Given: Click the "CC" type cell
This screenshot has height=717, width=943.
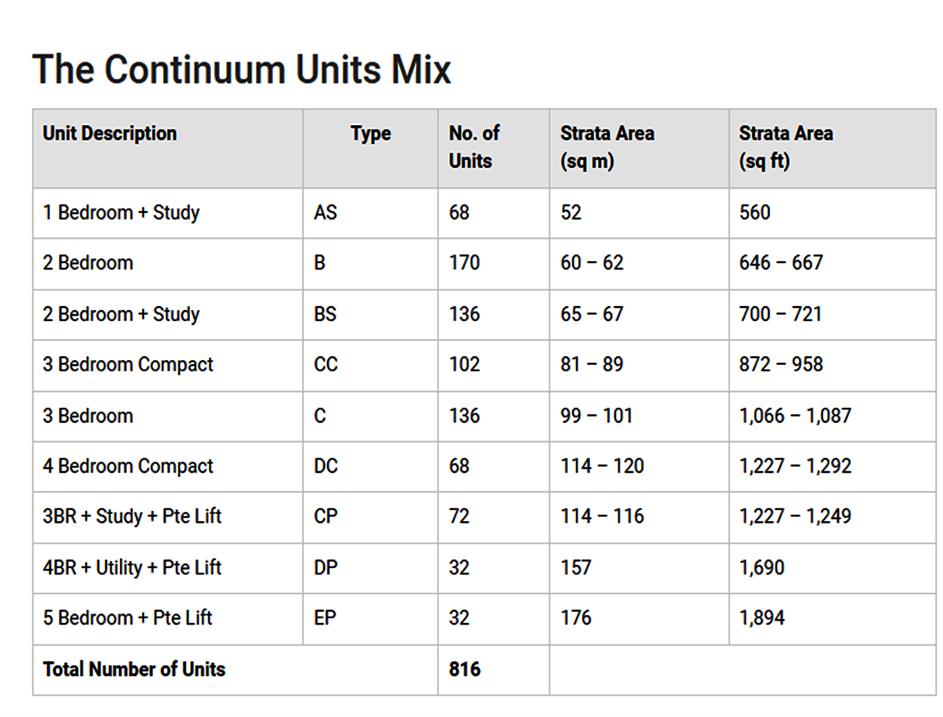Looking at the screenshot, I should 326,365.
